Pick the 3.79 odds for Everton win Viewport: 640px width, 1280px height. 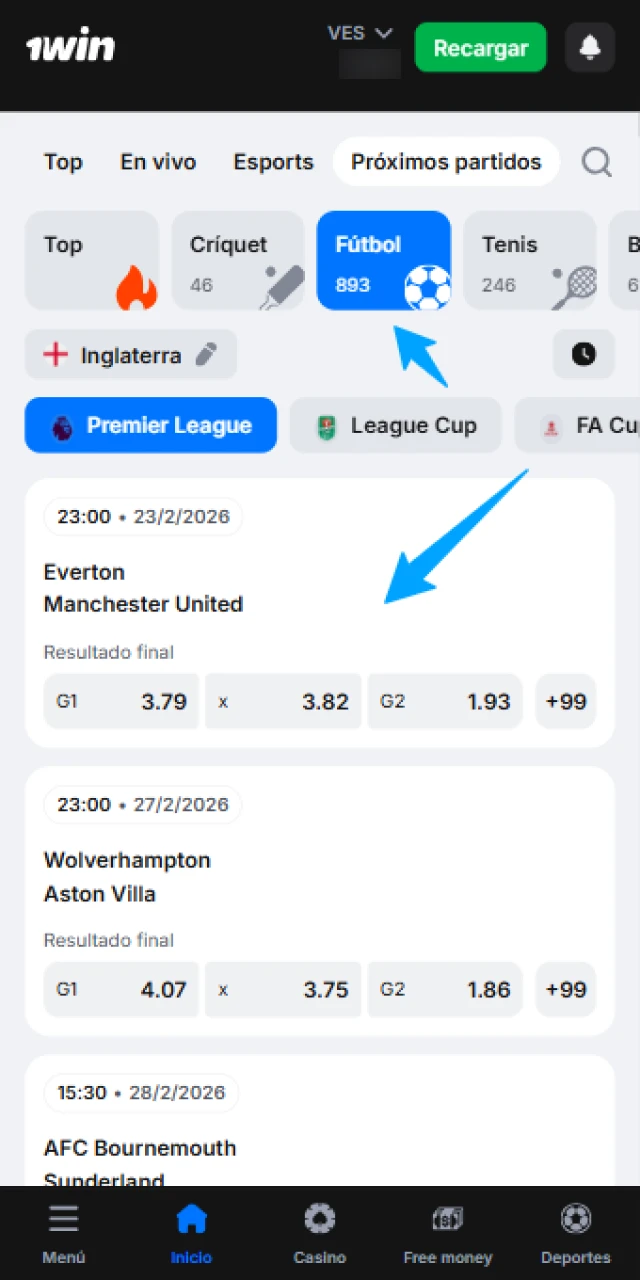(x=121, y=701)
